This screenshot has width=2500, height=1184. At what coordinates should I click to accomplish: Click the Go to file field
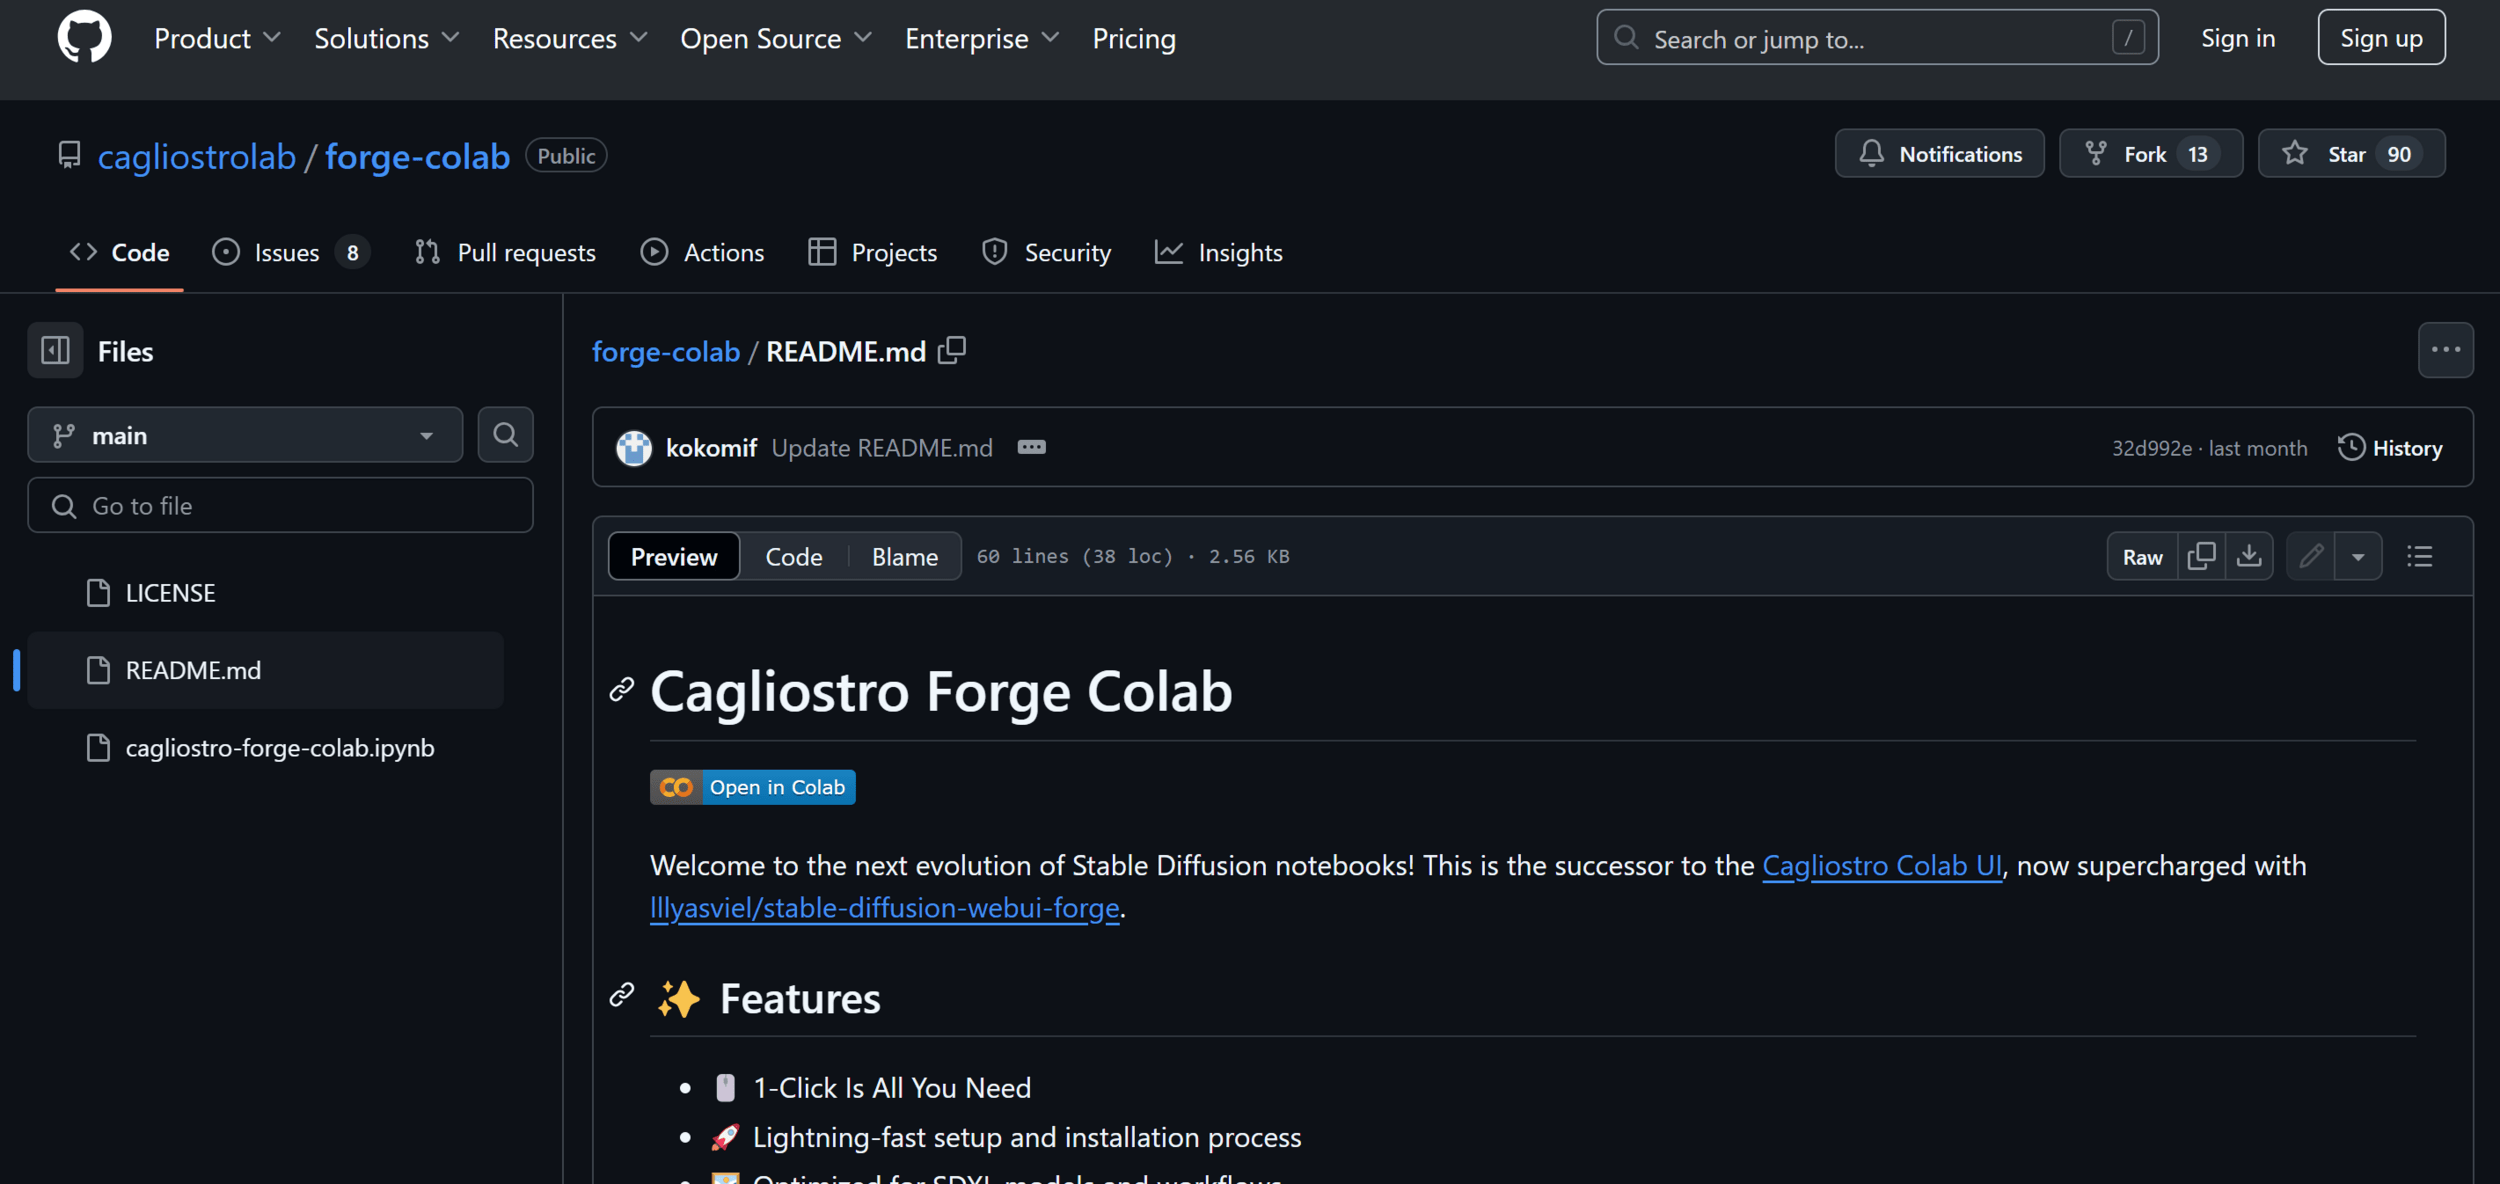tap(280, 506)
